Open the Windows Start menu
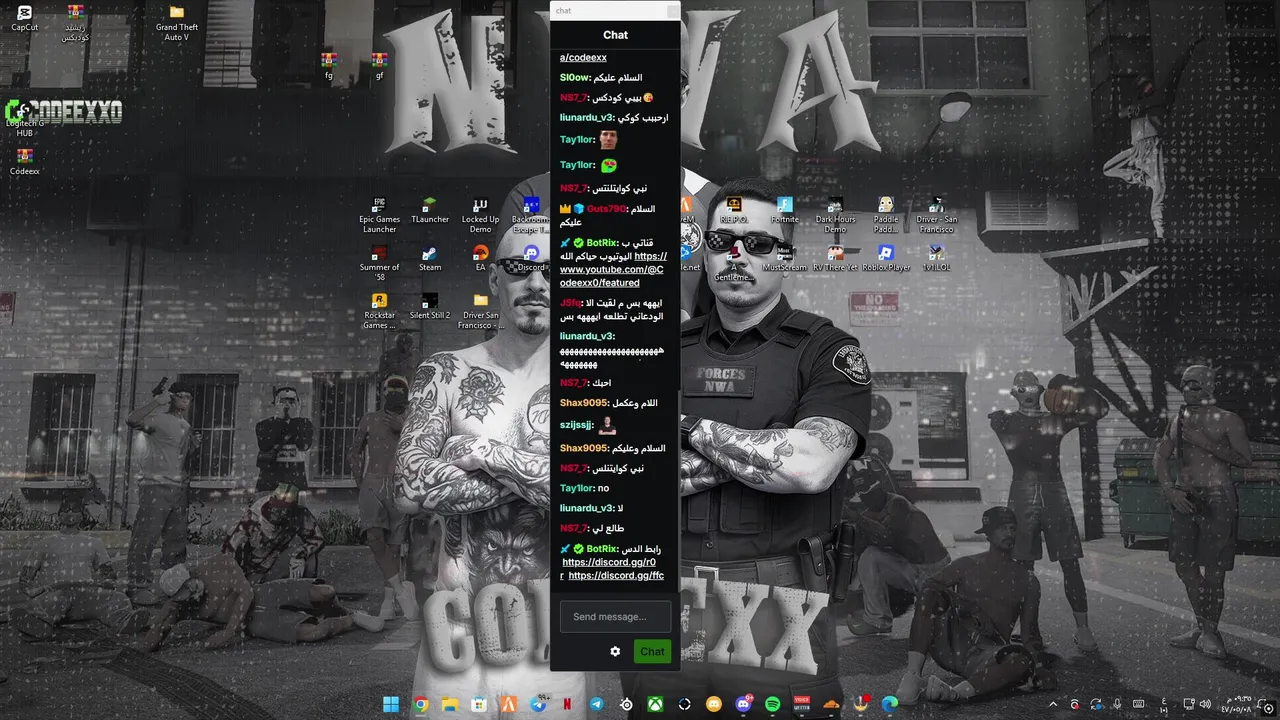Image resolution: width=1280 pixels, height=720 pixels. click(x=391, y=704)
